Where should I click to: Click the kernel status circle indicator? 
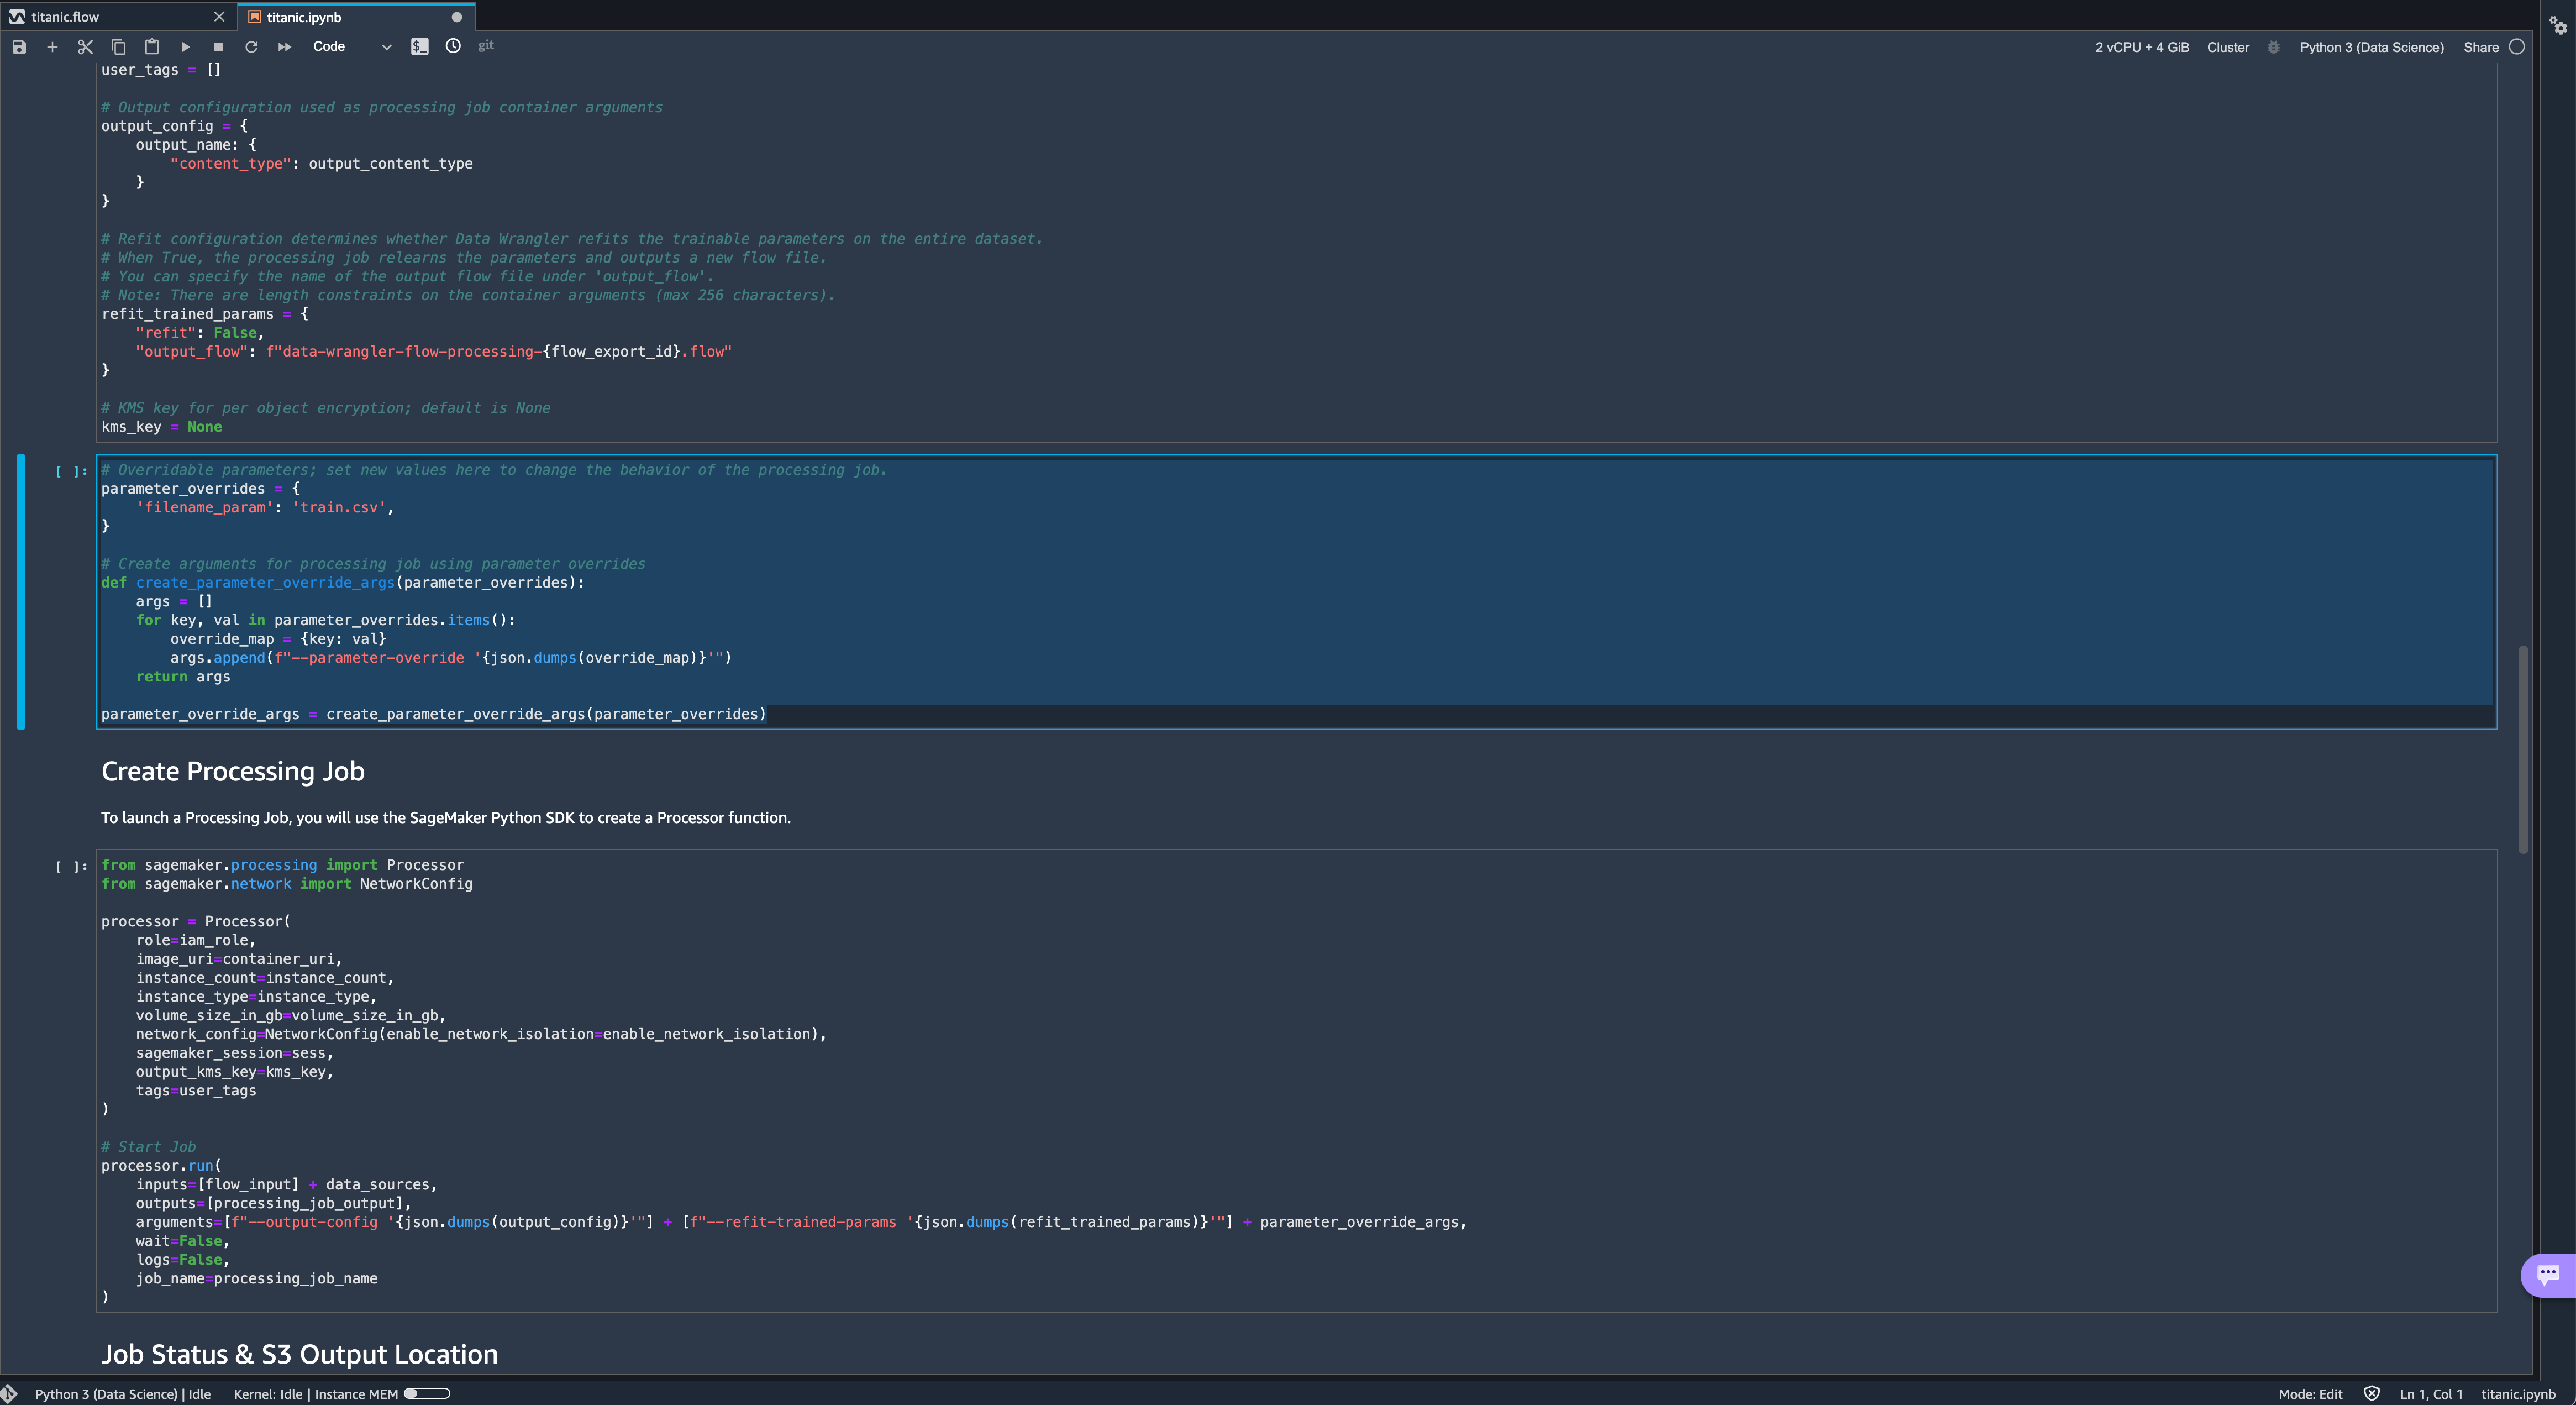coord(2517,47)
